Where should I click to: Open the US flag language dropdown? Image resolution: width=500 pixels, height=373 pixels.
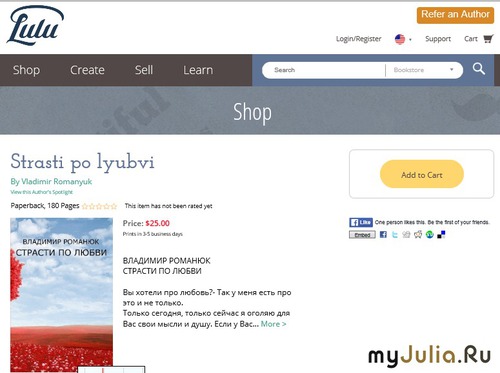click(x=403, y=39)
